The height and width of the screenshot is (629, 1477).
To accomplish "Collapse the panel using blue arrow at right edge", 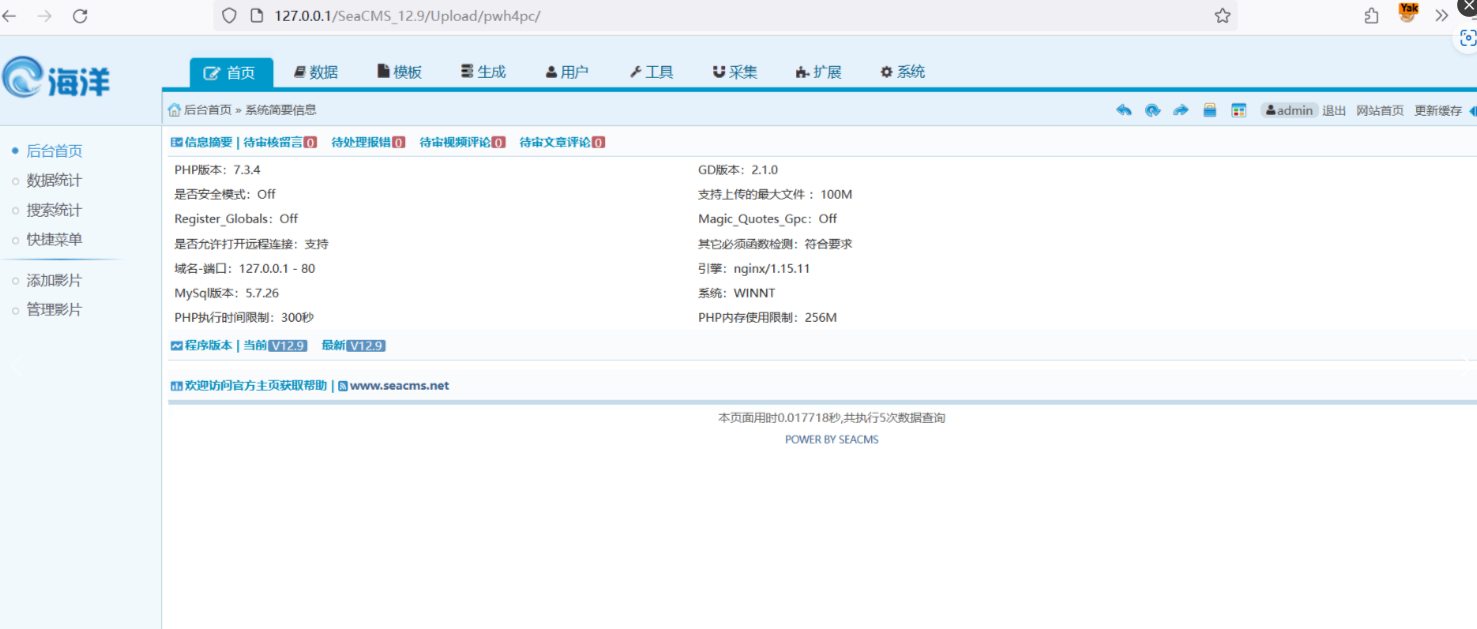I will pos(1472,111).
